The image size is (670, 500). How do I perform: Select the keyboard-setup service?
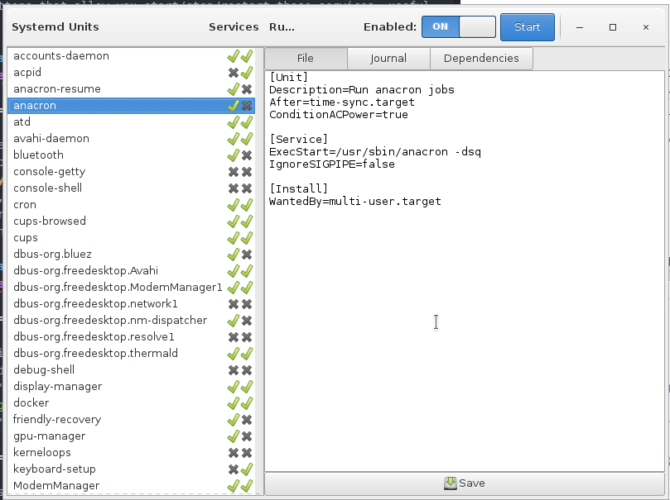[131, 469]
